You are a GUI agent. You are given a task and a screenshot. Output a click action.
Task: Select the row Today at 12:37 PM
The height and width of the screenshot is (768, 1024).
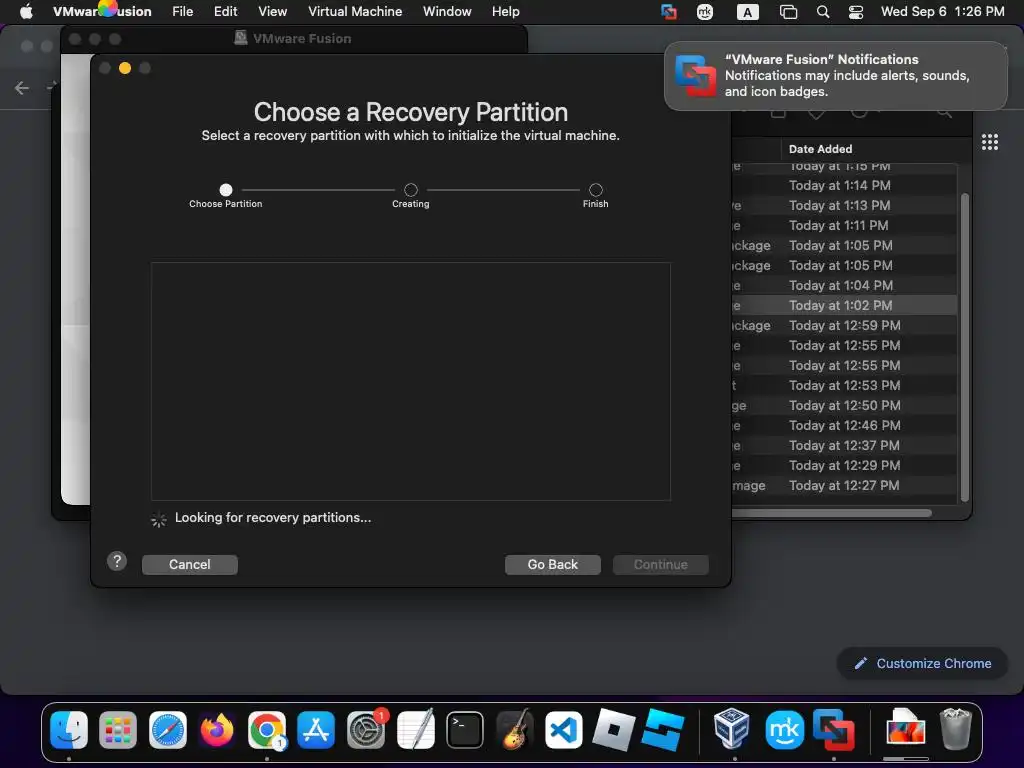click(x=844, y=445)
